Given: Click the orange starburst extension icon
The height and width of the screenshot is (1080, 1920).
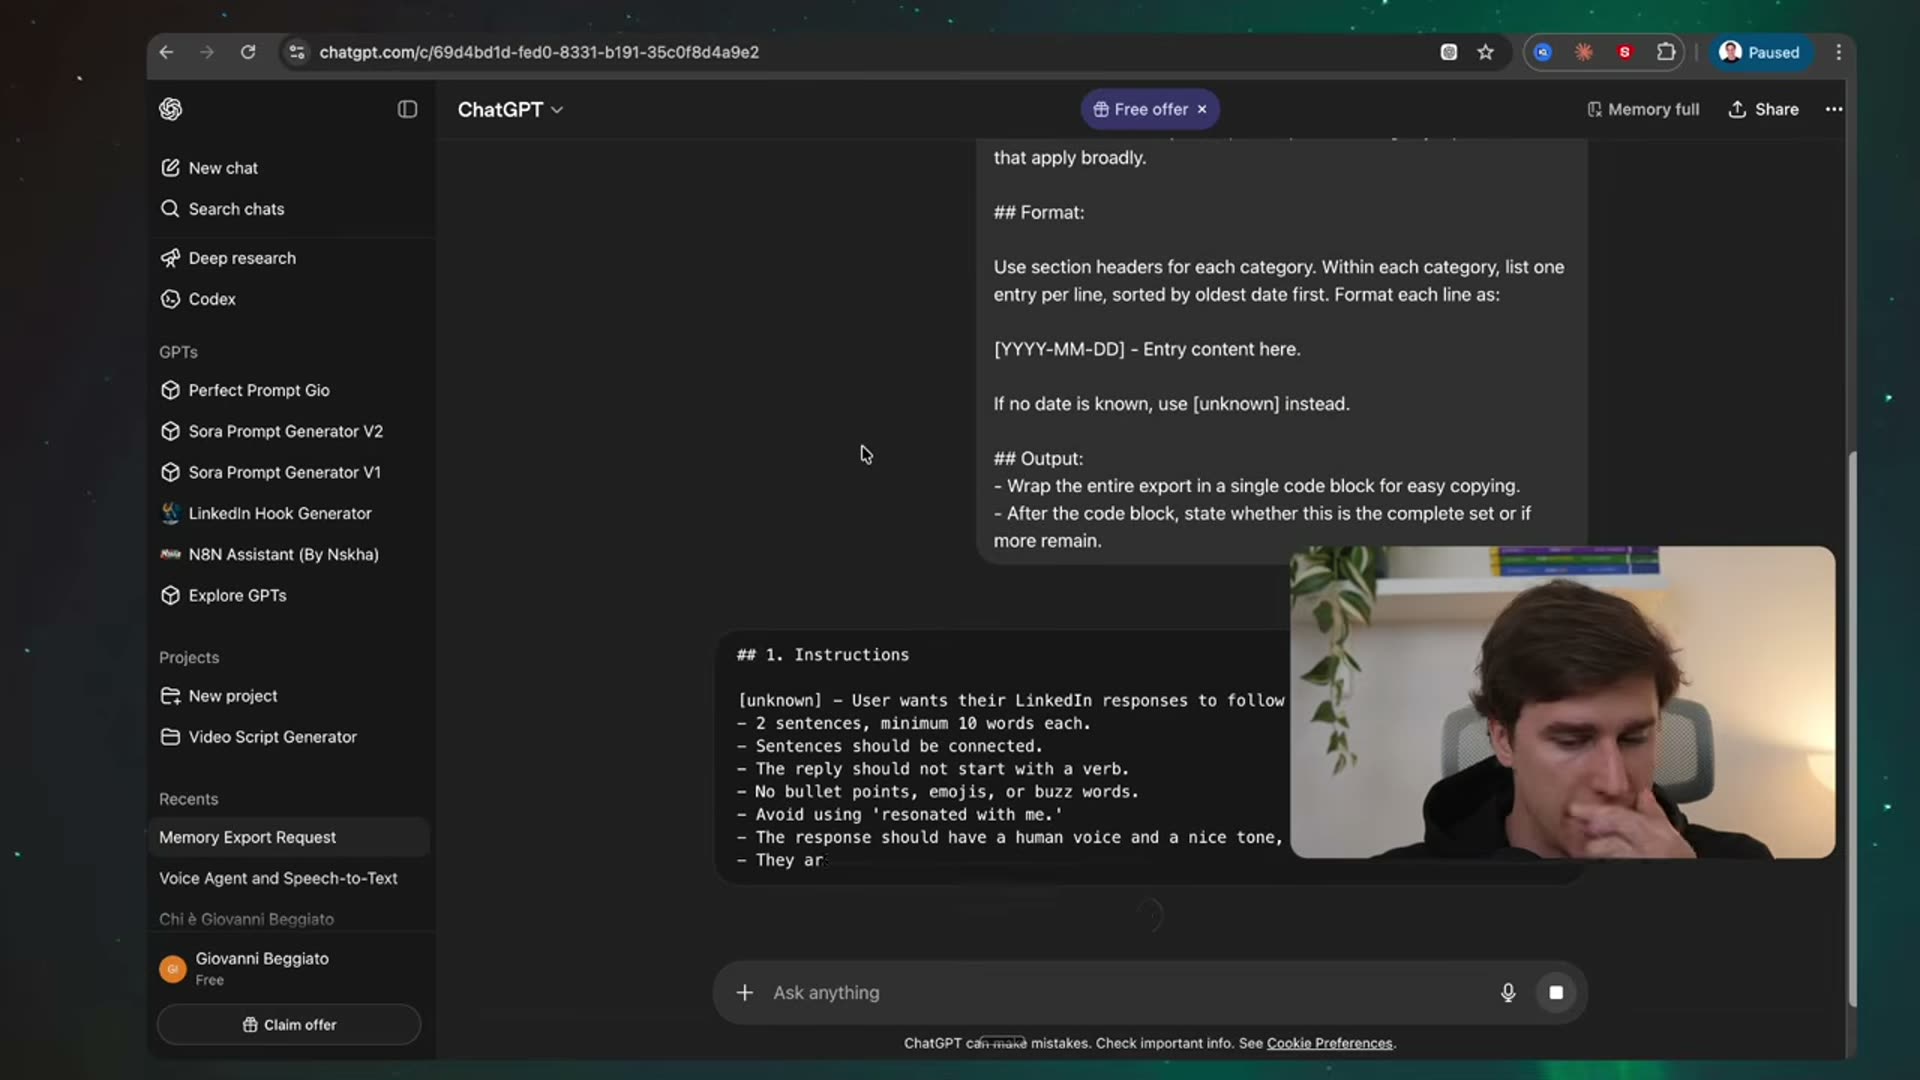Looking at the screenshot, I should pyautogui.click(x=1584, y=52).
